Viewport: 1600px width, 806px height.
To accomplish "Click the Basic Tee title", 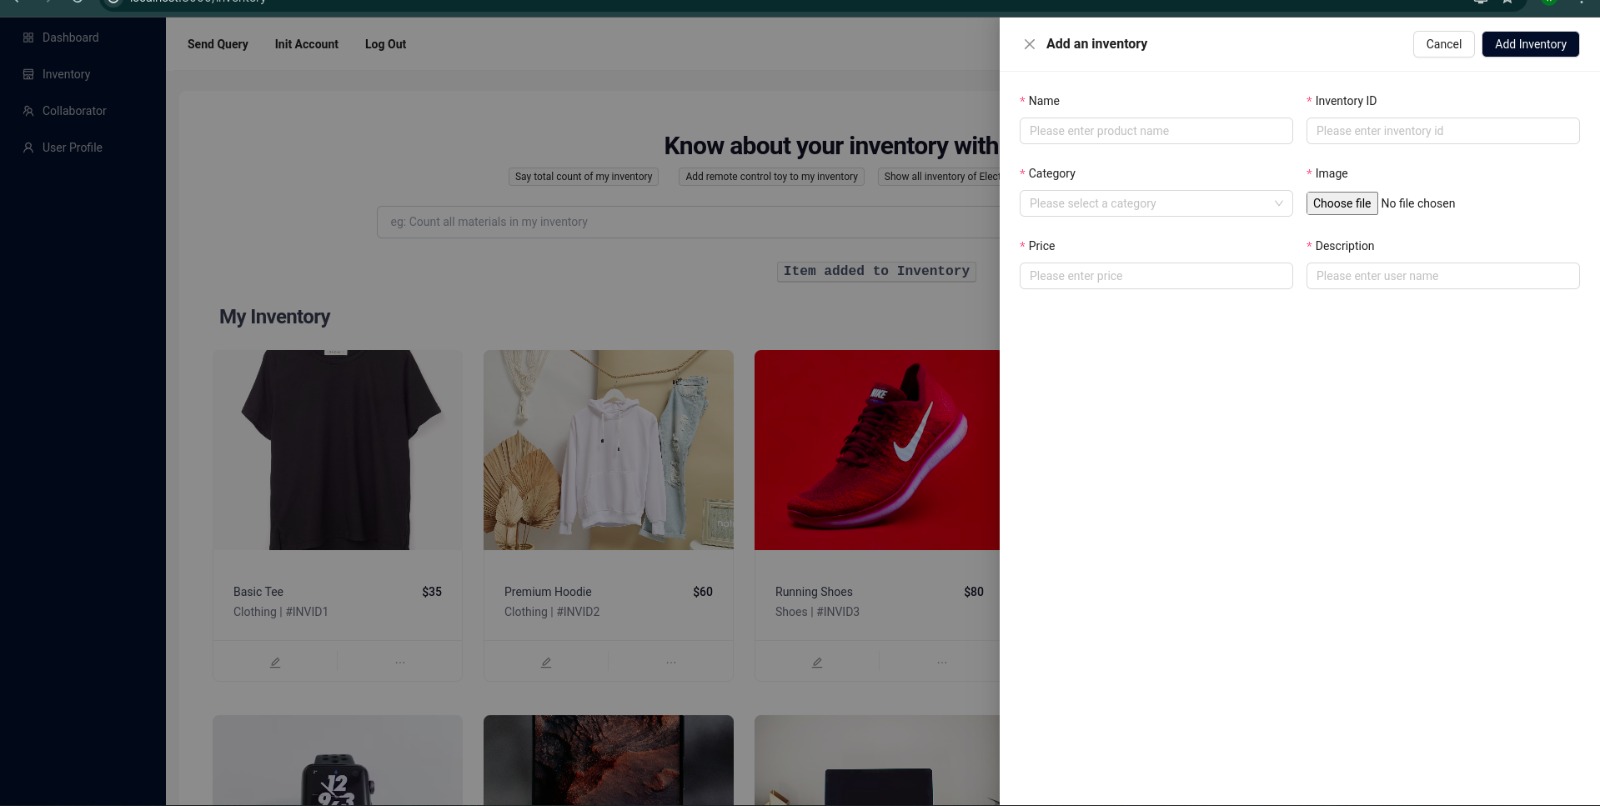I will tap(258, 592).
